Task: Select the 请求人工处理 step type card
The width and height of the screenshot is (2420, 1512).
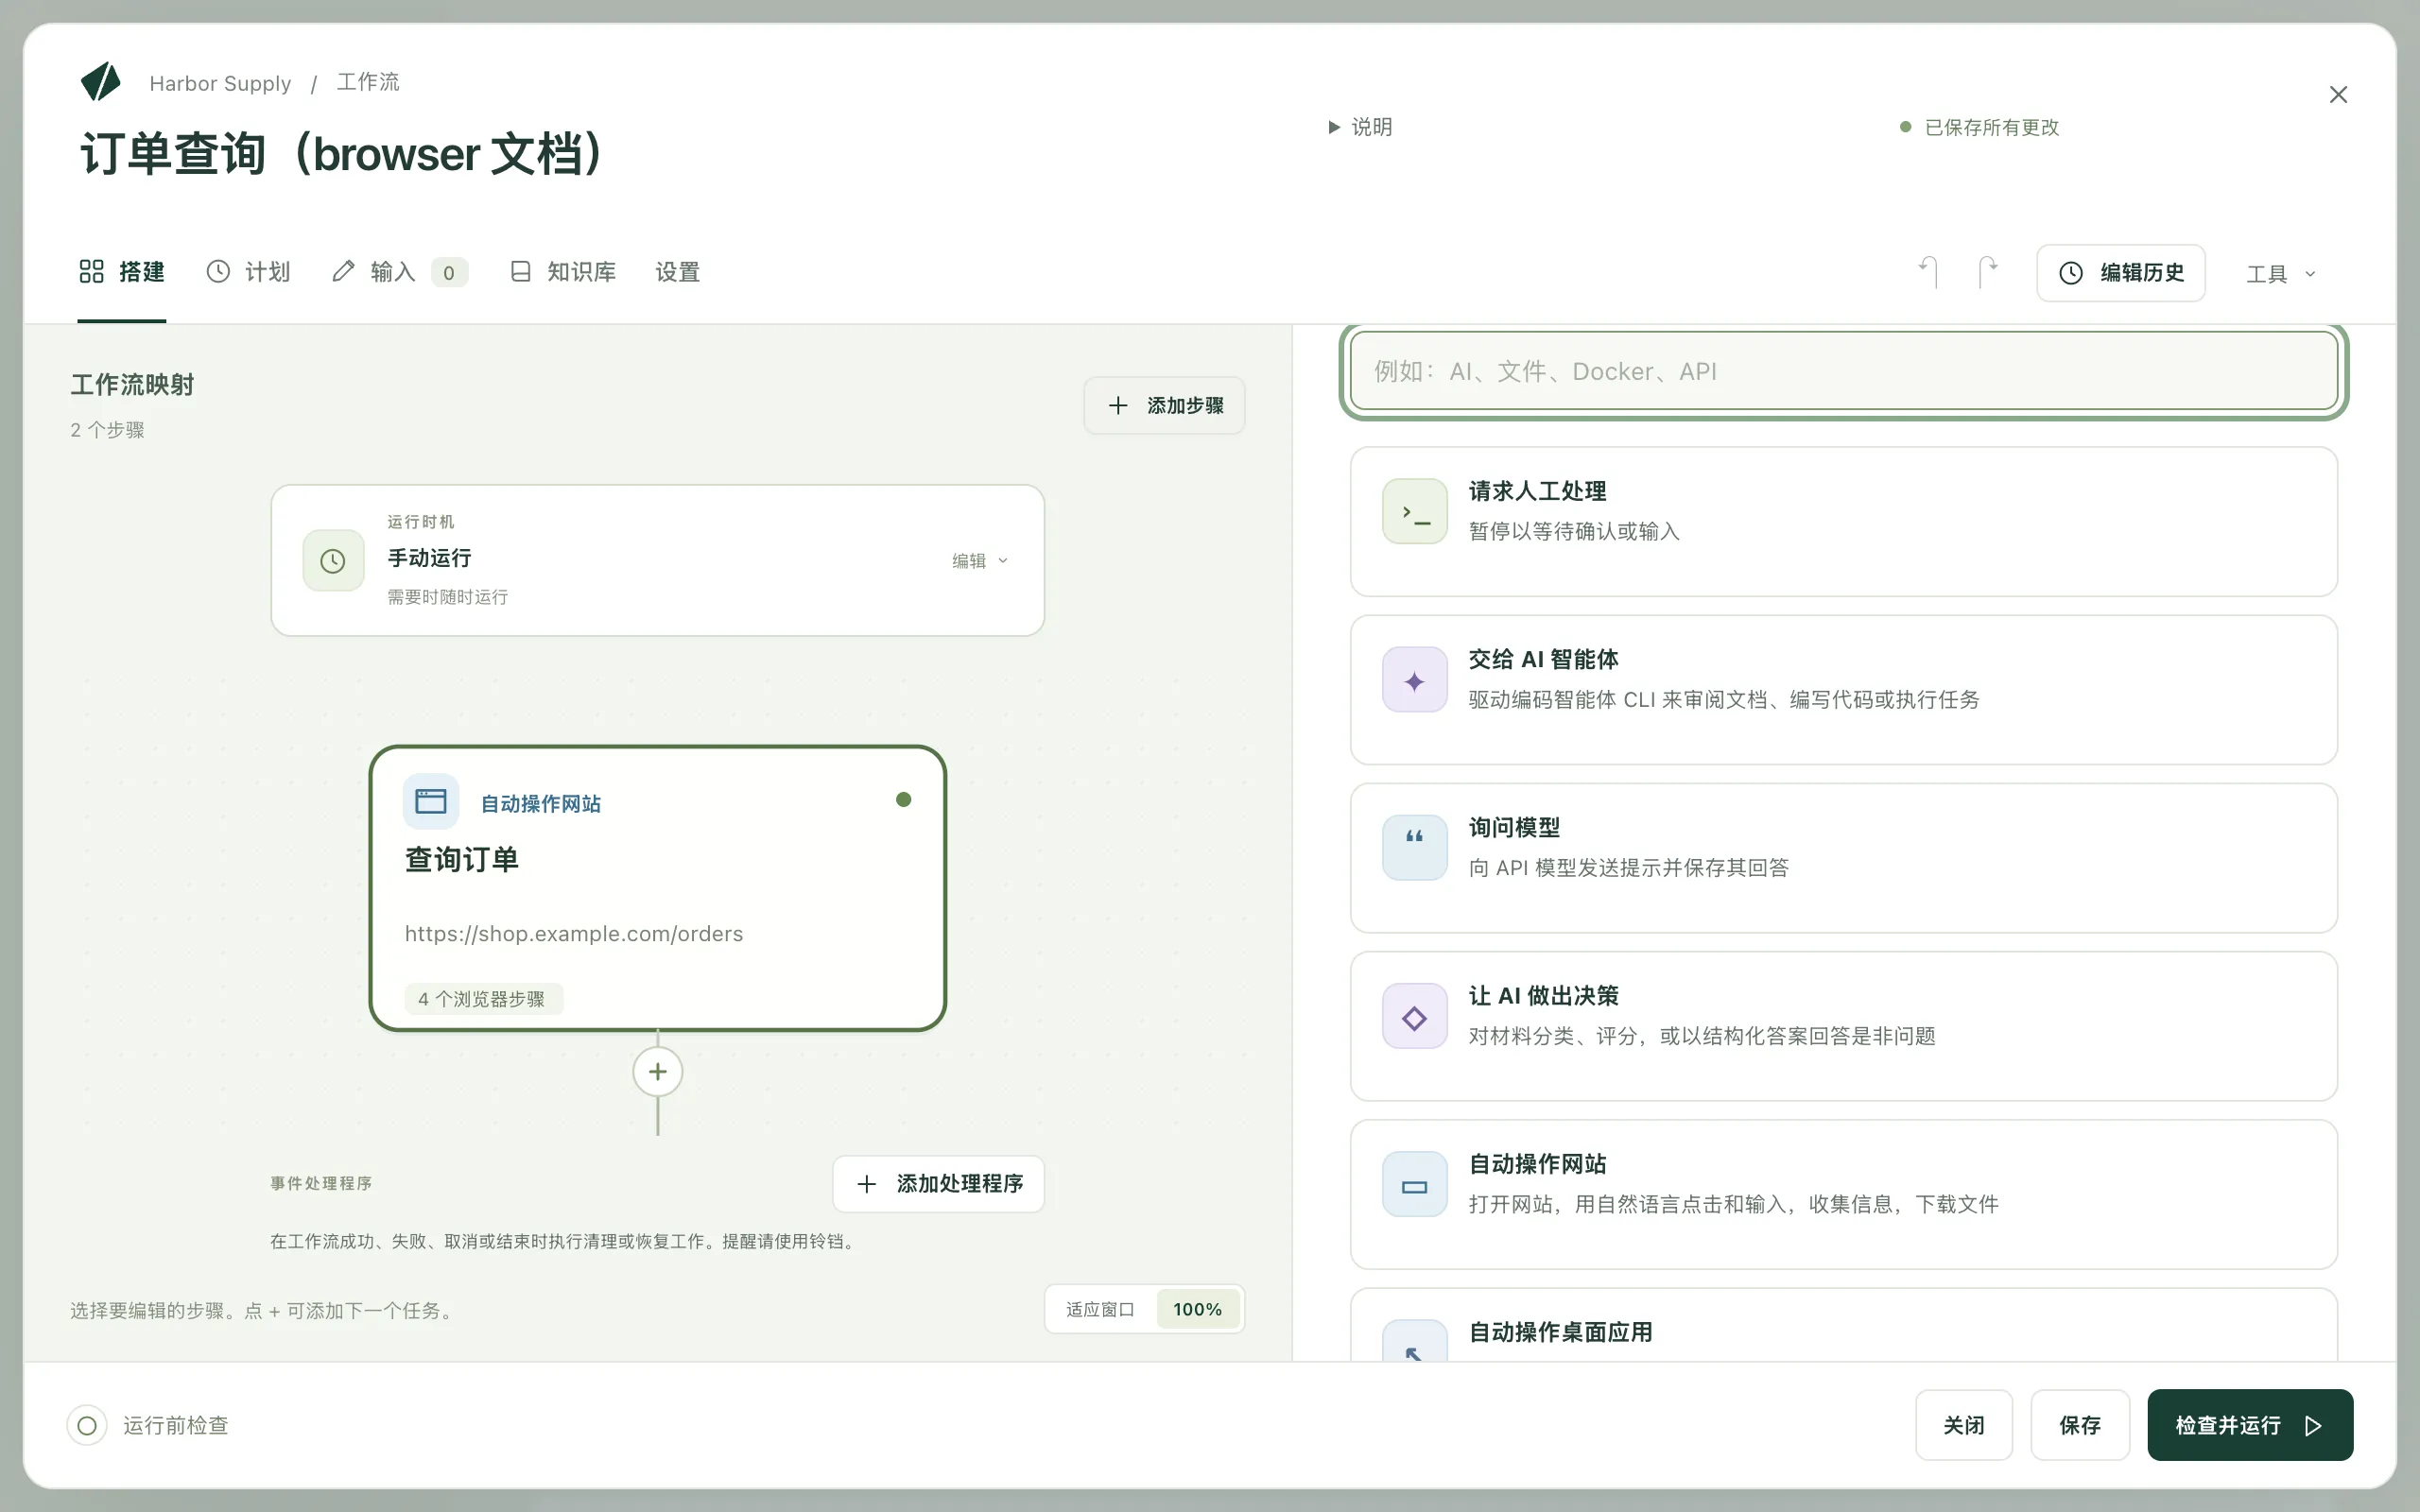Action: (1843, 522)
